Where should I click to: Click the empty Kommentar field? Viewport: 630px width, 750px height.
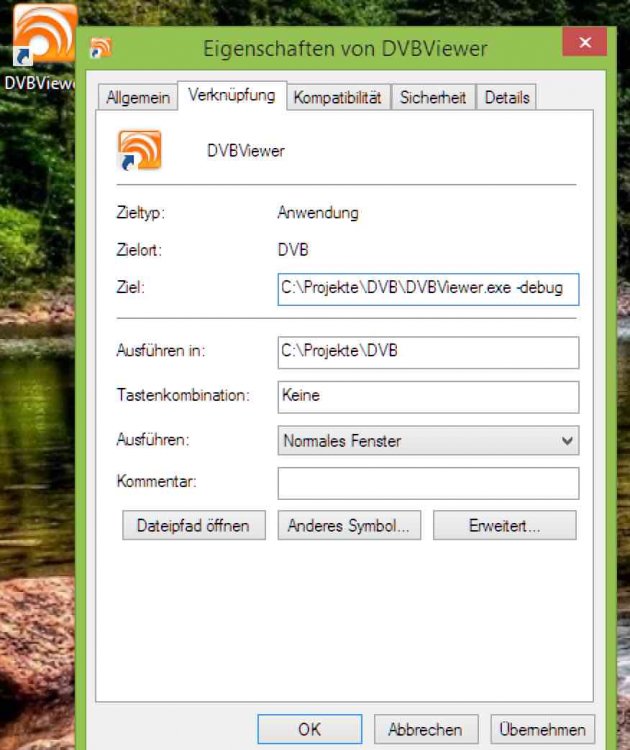[428, 483]
